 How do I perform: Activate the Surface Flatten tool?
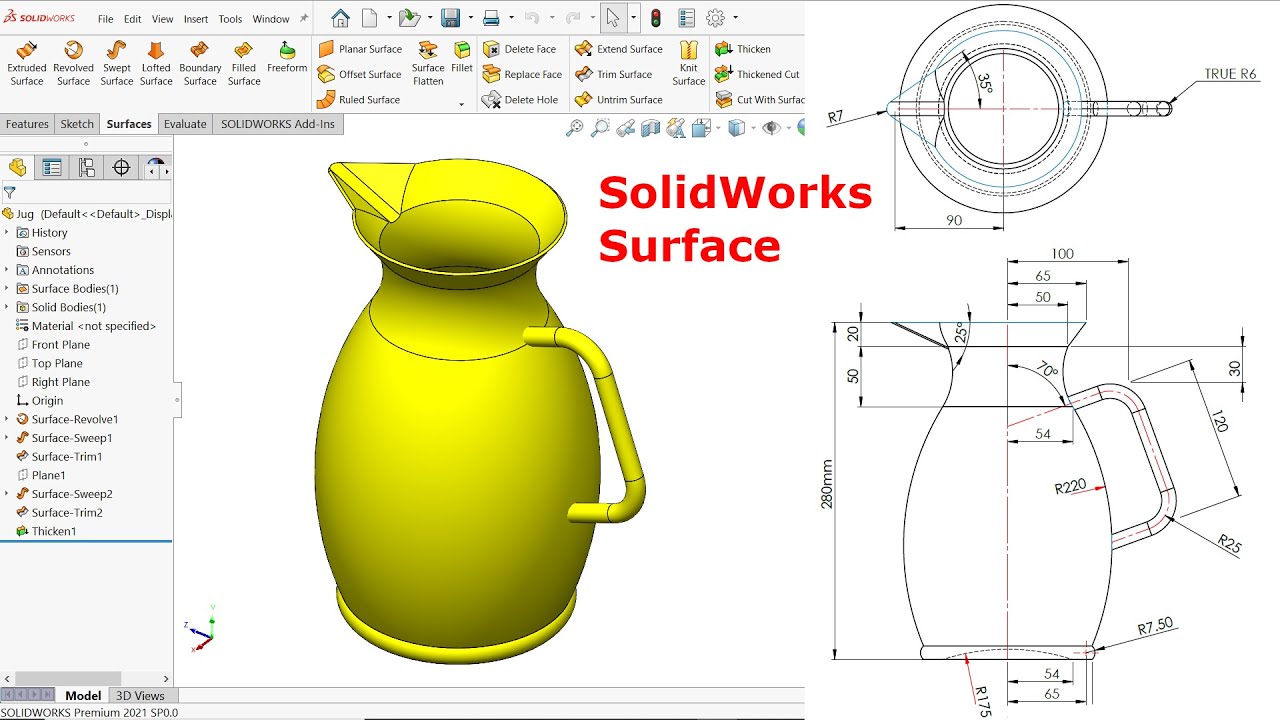coord(428,64)
